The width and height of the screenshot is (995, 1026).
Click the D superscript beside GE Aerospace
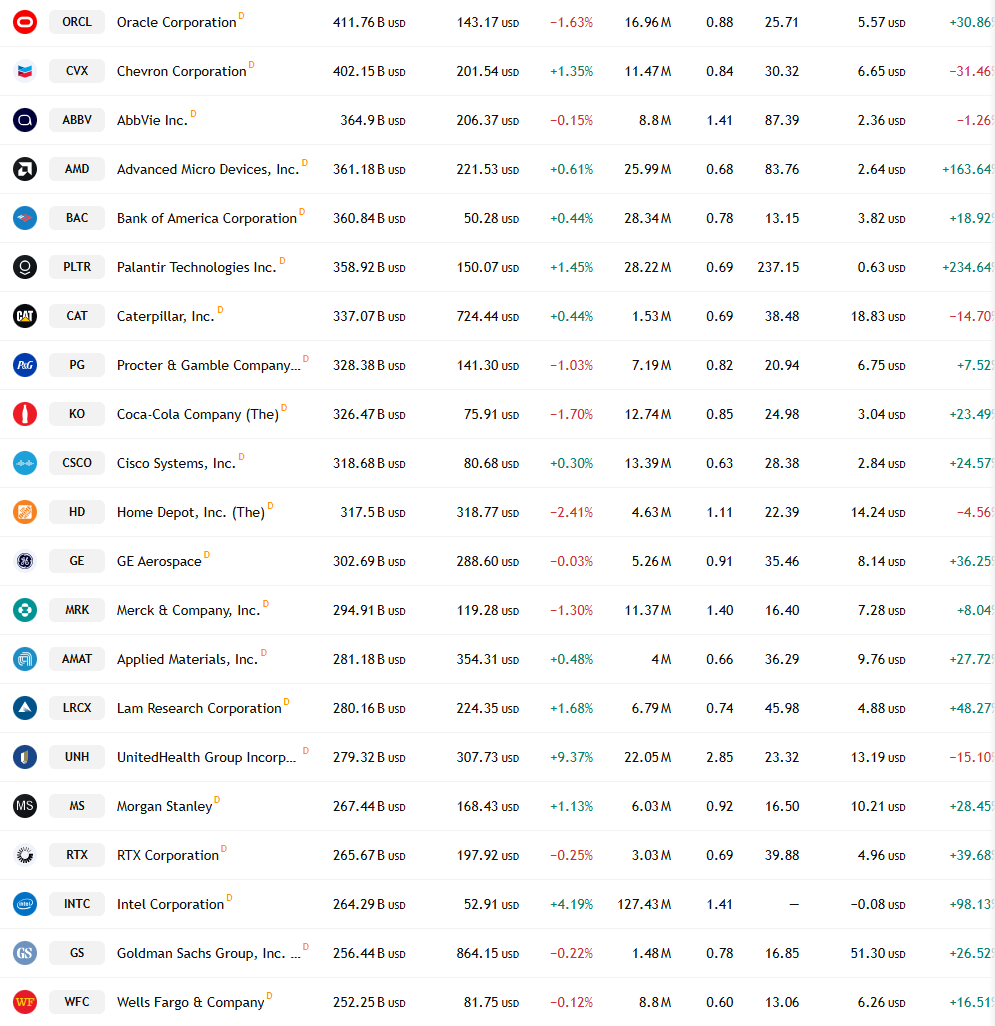207,554
